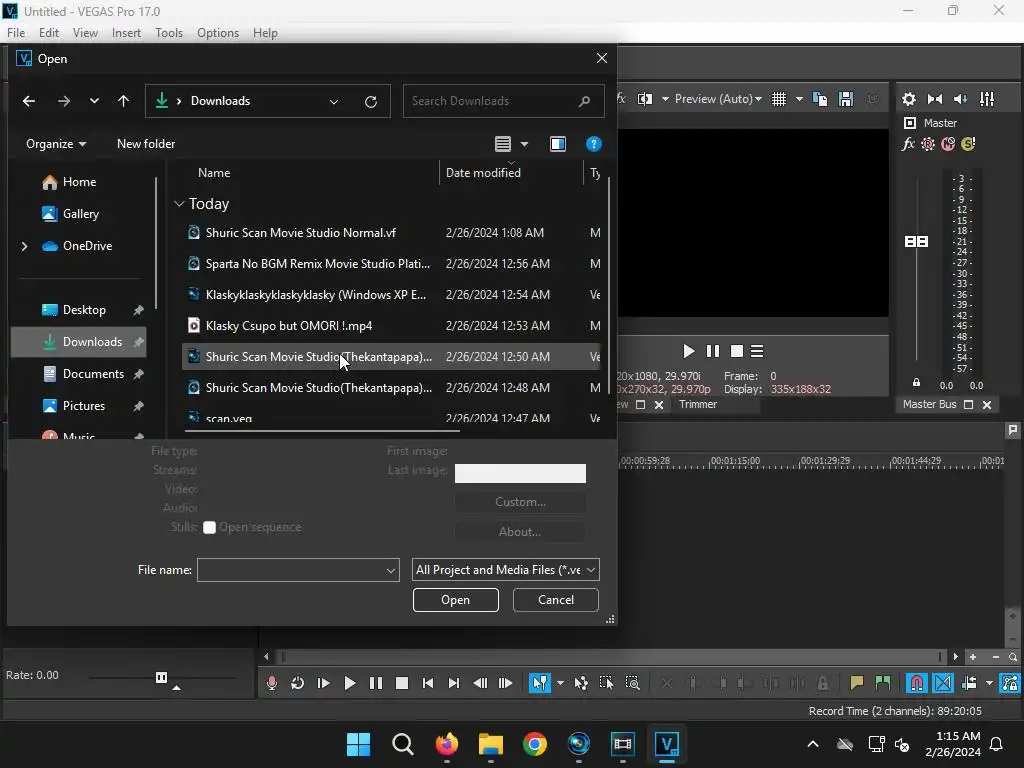Adjust the playback Rate slider handle

click(161, 677)
